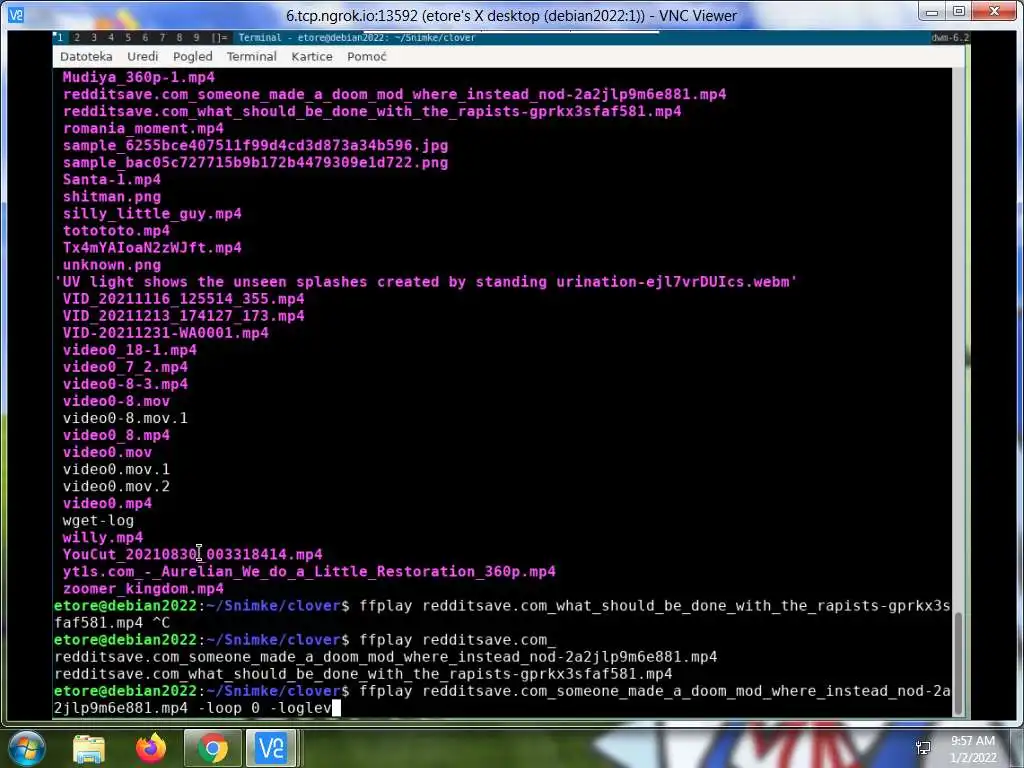Switch to dwm tag 1
This screenshot has height=768, width=1024.
pyautogui.click(x=60, y=38)
